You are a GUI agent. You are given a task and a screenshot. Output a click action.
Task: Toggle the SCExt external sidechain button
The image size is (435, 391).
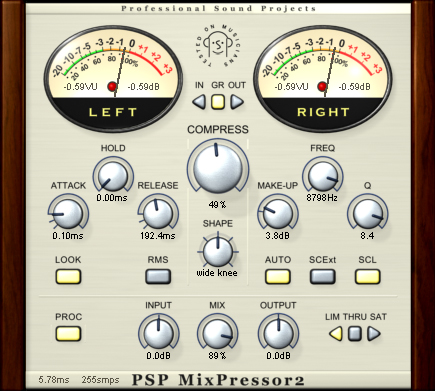pyautogui.click(x=322, y=277)
